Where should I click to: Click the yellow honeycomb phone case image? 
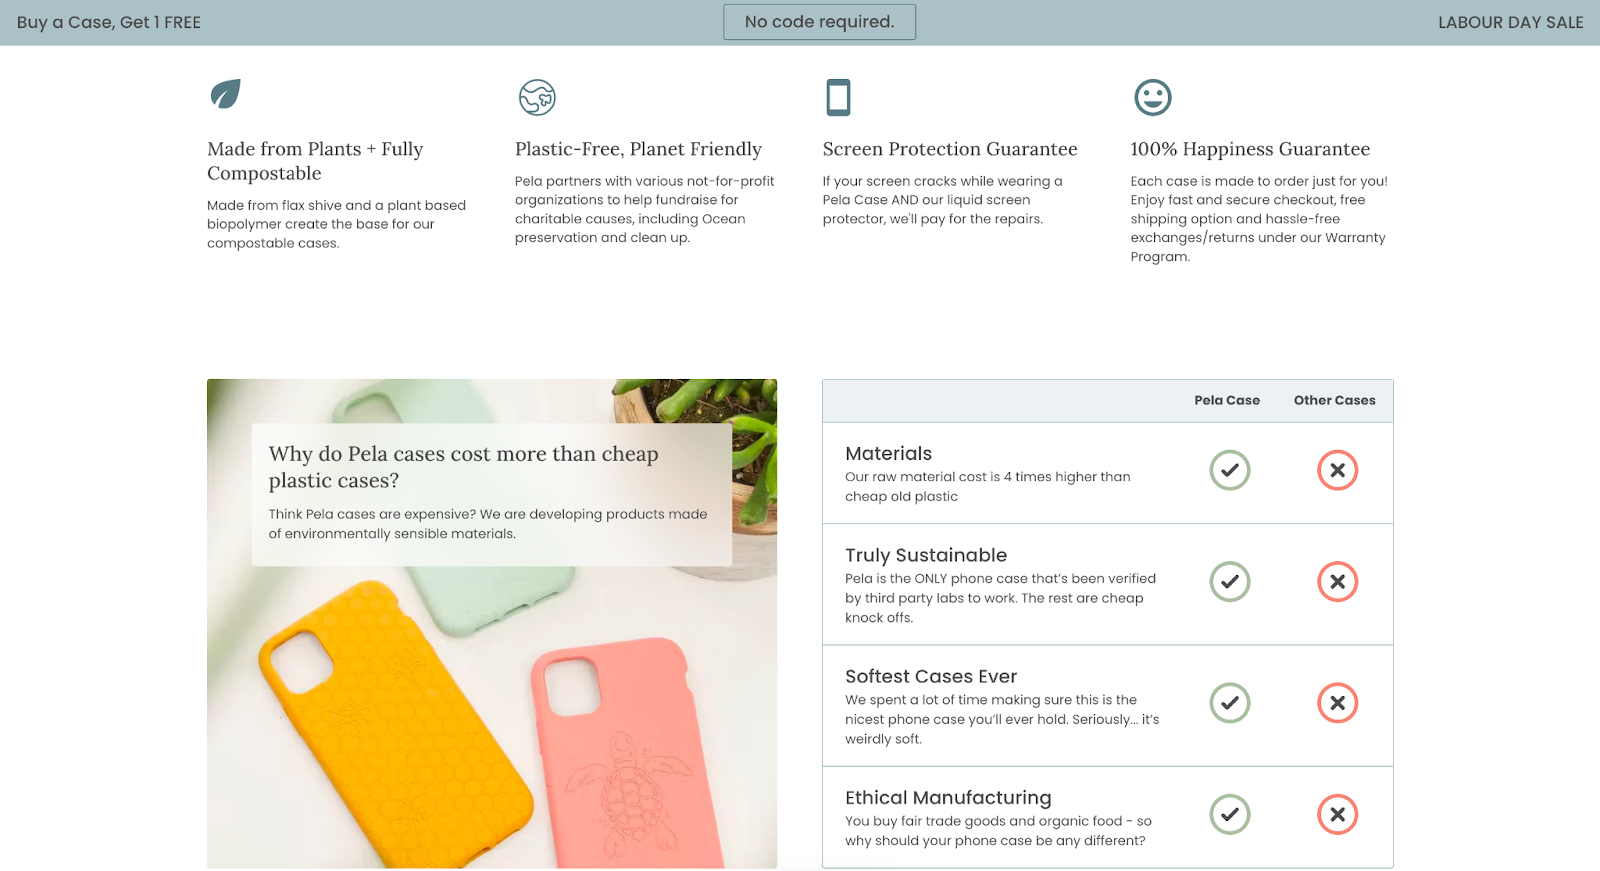coord(395,725)
